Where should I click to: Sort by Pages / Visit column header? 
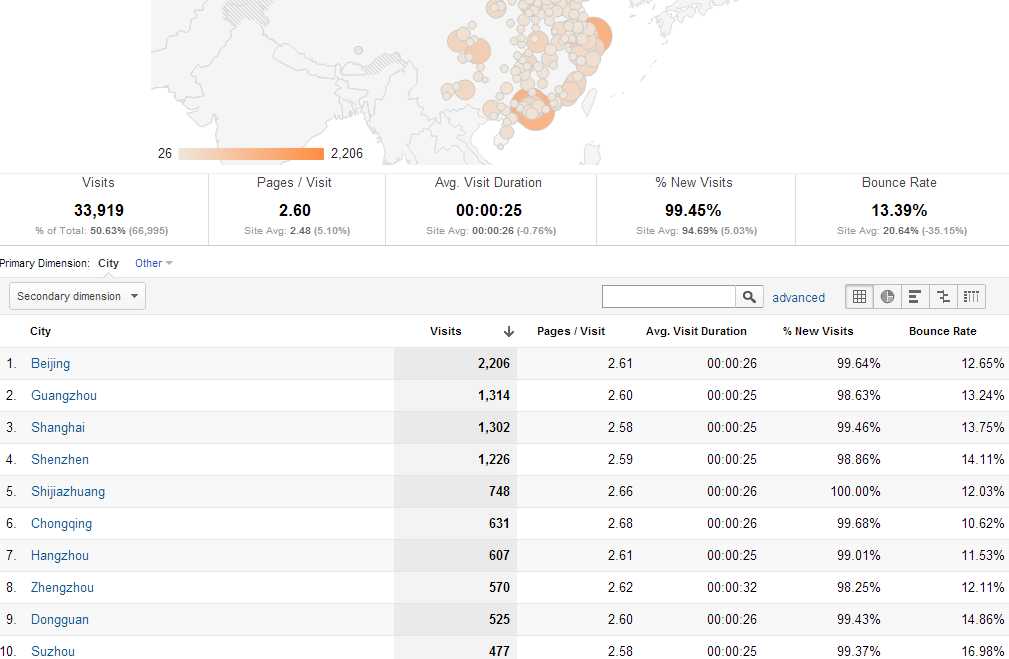(x=570, y=331)
